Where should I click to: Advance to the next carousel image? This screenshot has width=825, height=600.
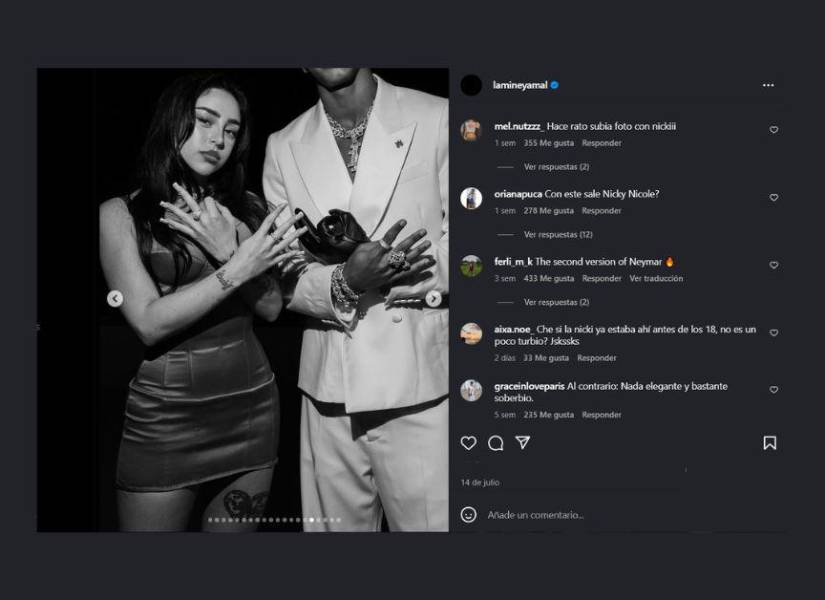433,298
